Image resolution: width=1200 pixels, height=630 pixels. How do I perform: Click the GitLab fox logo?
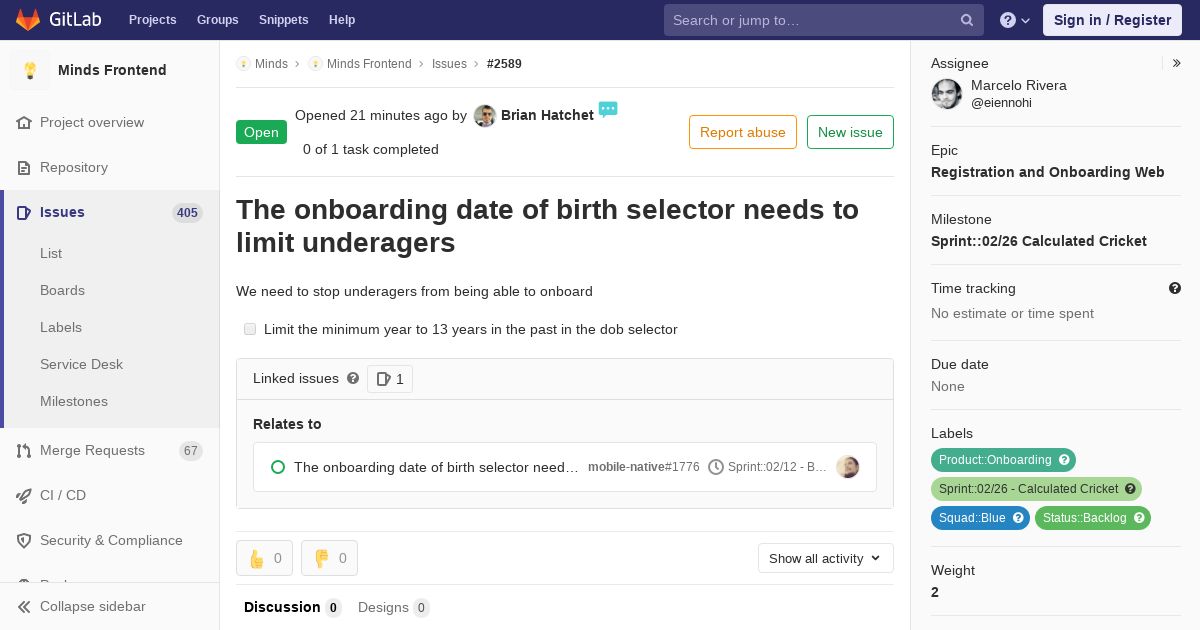(27, 20)
